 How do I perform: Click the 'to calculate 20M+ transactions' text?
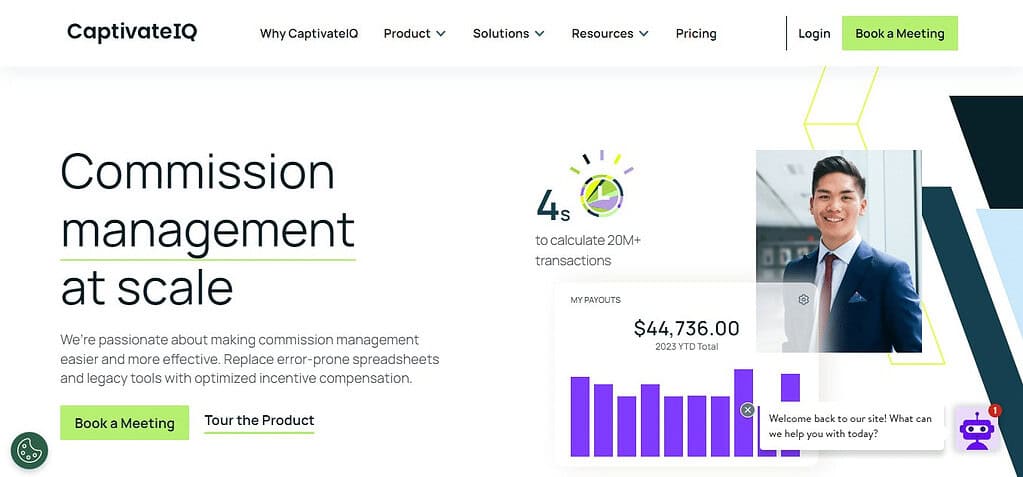pos(588,251)
